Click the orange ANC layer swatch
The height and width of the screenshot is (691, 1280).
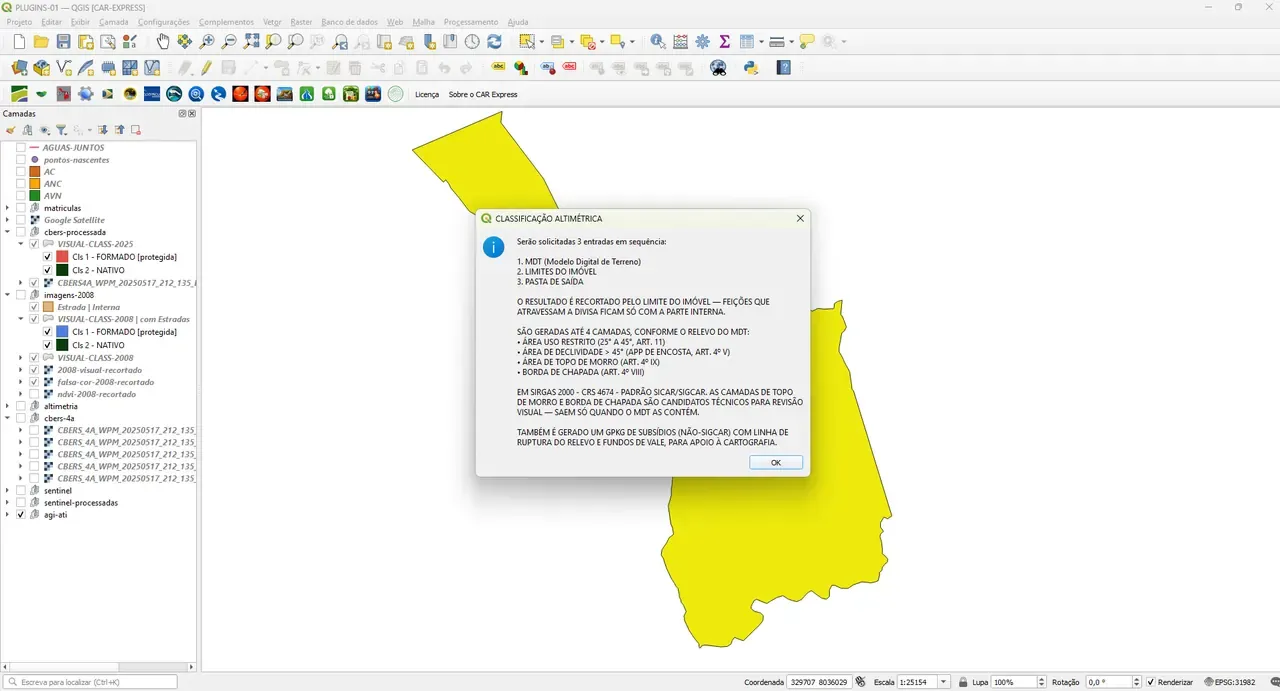(34, 184)
